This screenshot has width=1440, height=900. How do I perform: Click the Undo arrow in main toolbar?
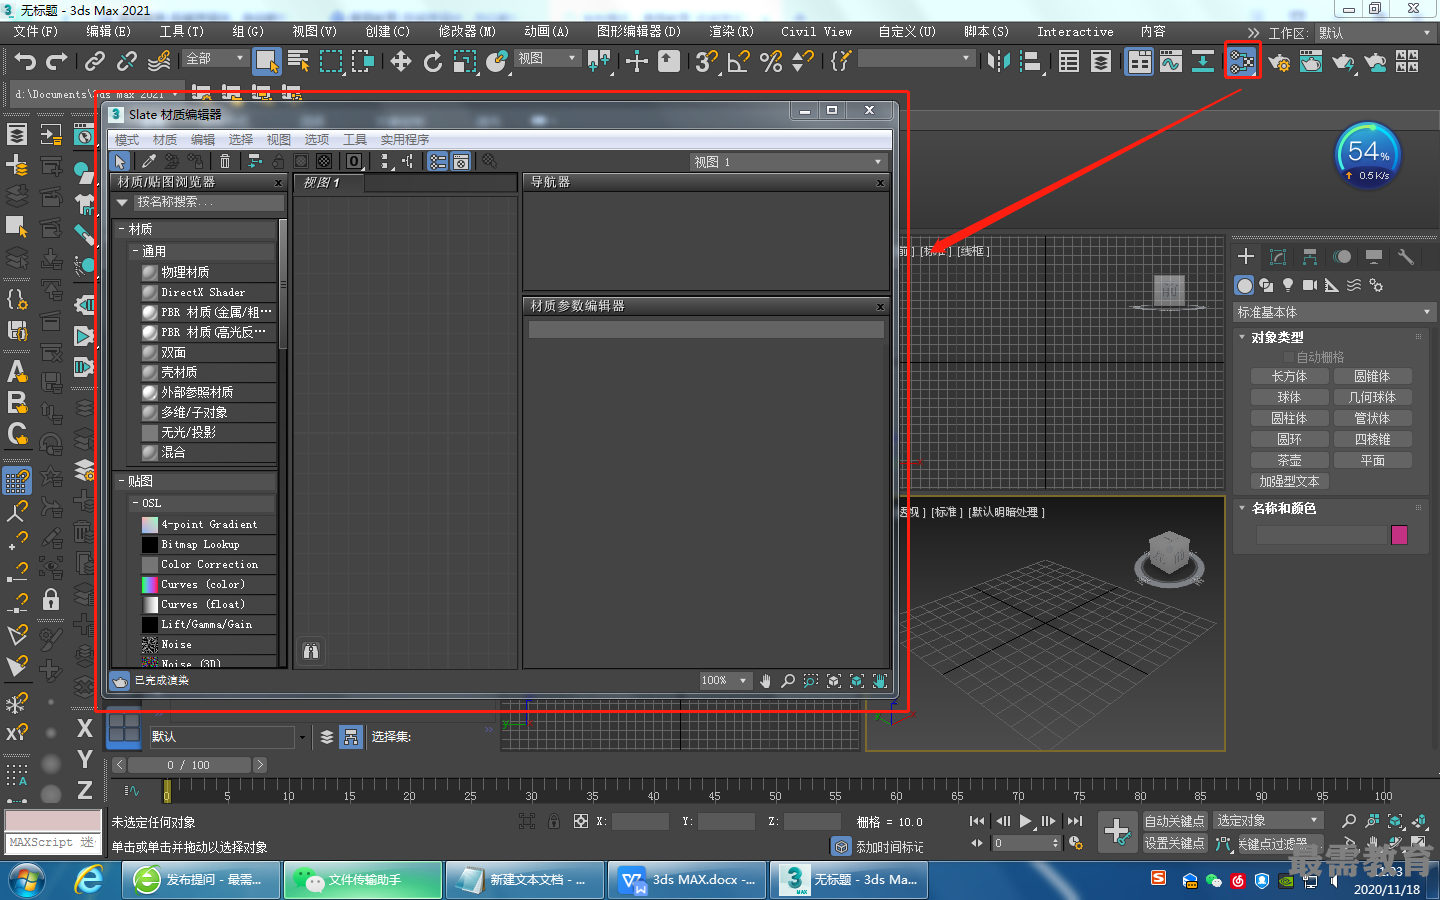pos(25,61)
